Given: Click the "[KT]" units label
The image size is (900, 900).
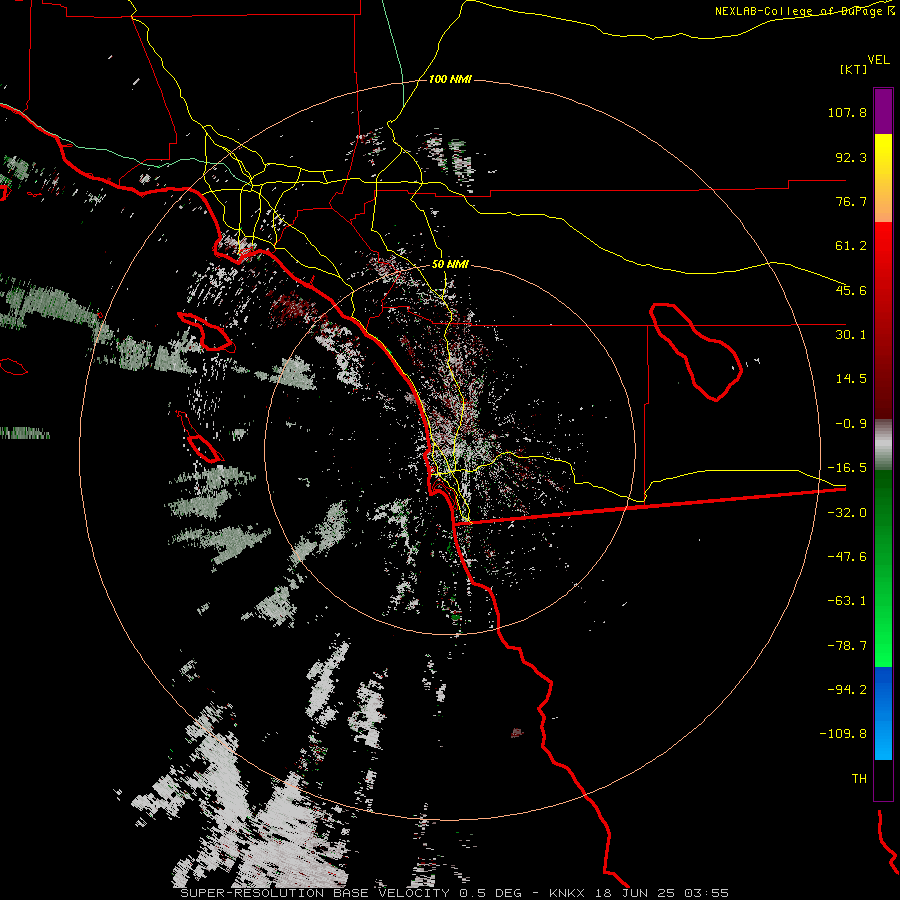Looking at the screenshot, I should pyautogui.click(x=854, y=69).
